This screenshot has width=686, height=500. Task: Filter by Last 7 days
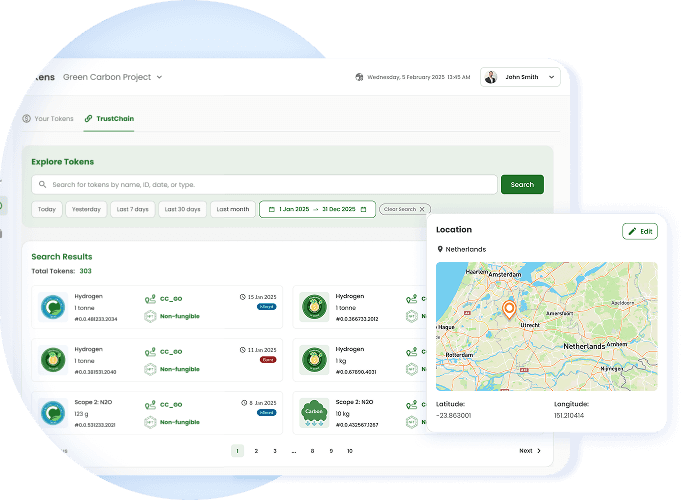pos(133,209)
